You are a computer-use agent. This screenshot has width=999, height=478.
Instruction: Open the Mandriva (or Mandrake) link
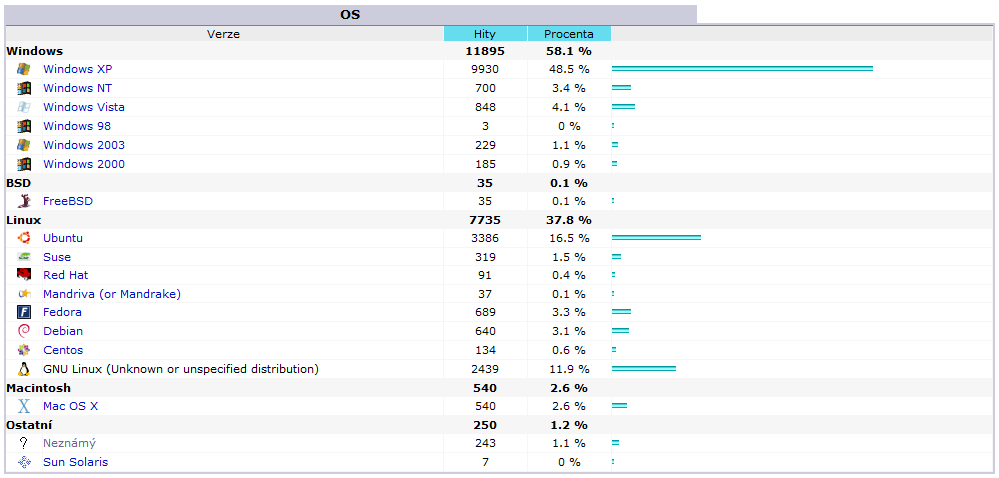click(112, 294)
